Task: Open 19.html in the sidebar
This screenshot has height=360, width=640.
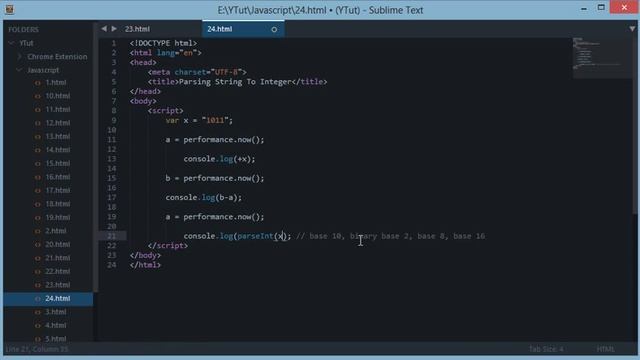Action: (x=58, y=217)
